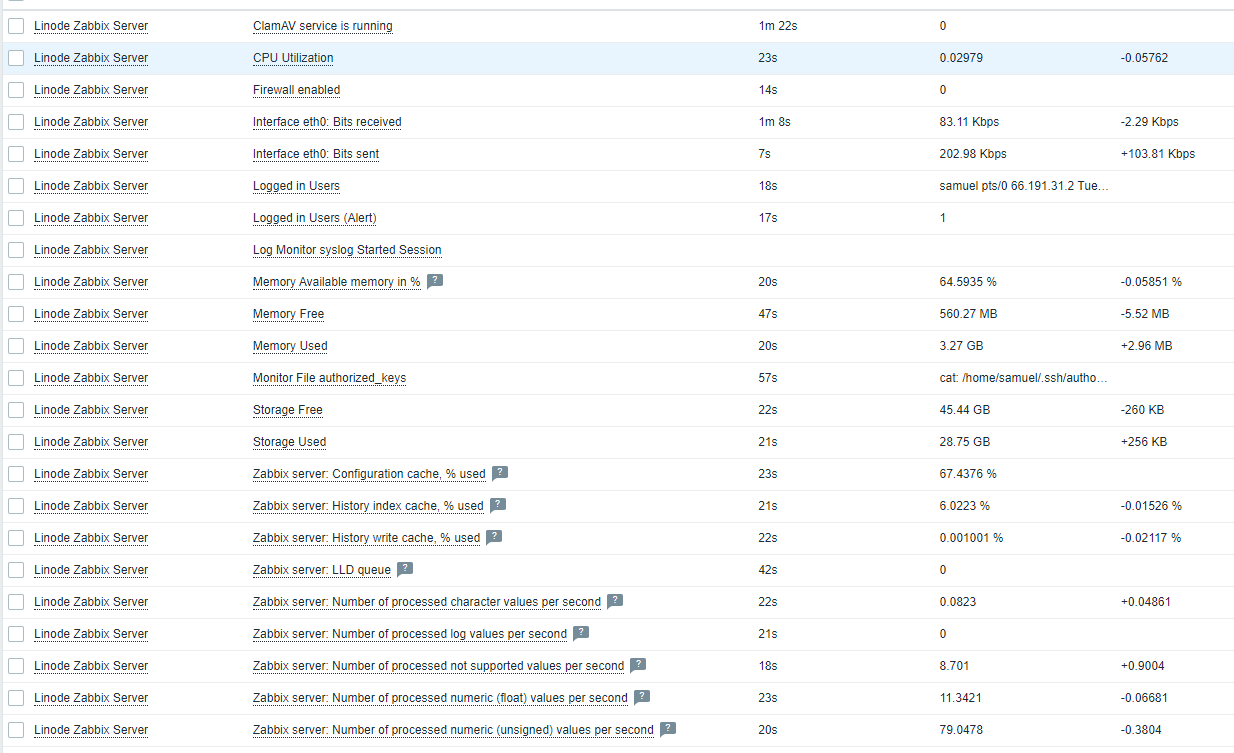1234x753 pixels.
Task: Show help for History write cache, % used
Action: click(494, 537)
